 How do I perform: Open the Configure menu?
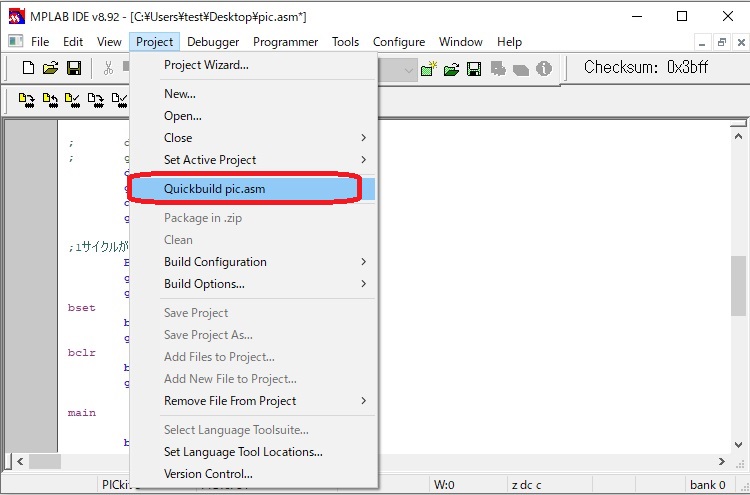pos(399,42)
